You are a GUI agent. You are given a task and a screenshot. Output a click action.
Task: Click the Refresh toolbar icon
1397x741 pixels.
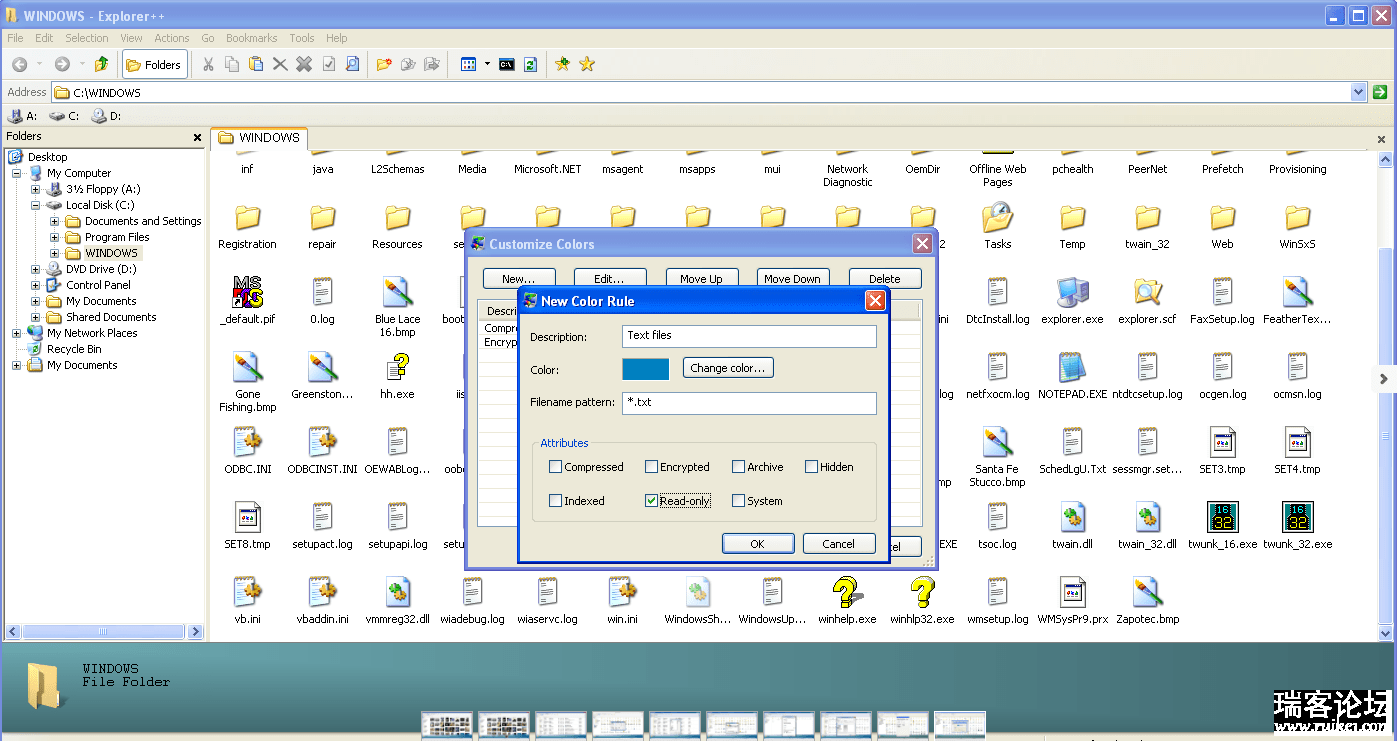[531, 64]
